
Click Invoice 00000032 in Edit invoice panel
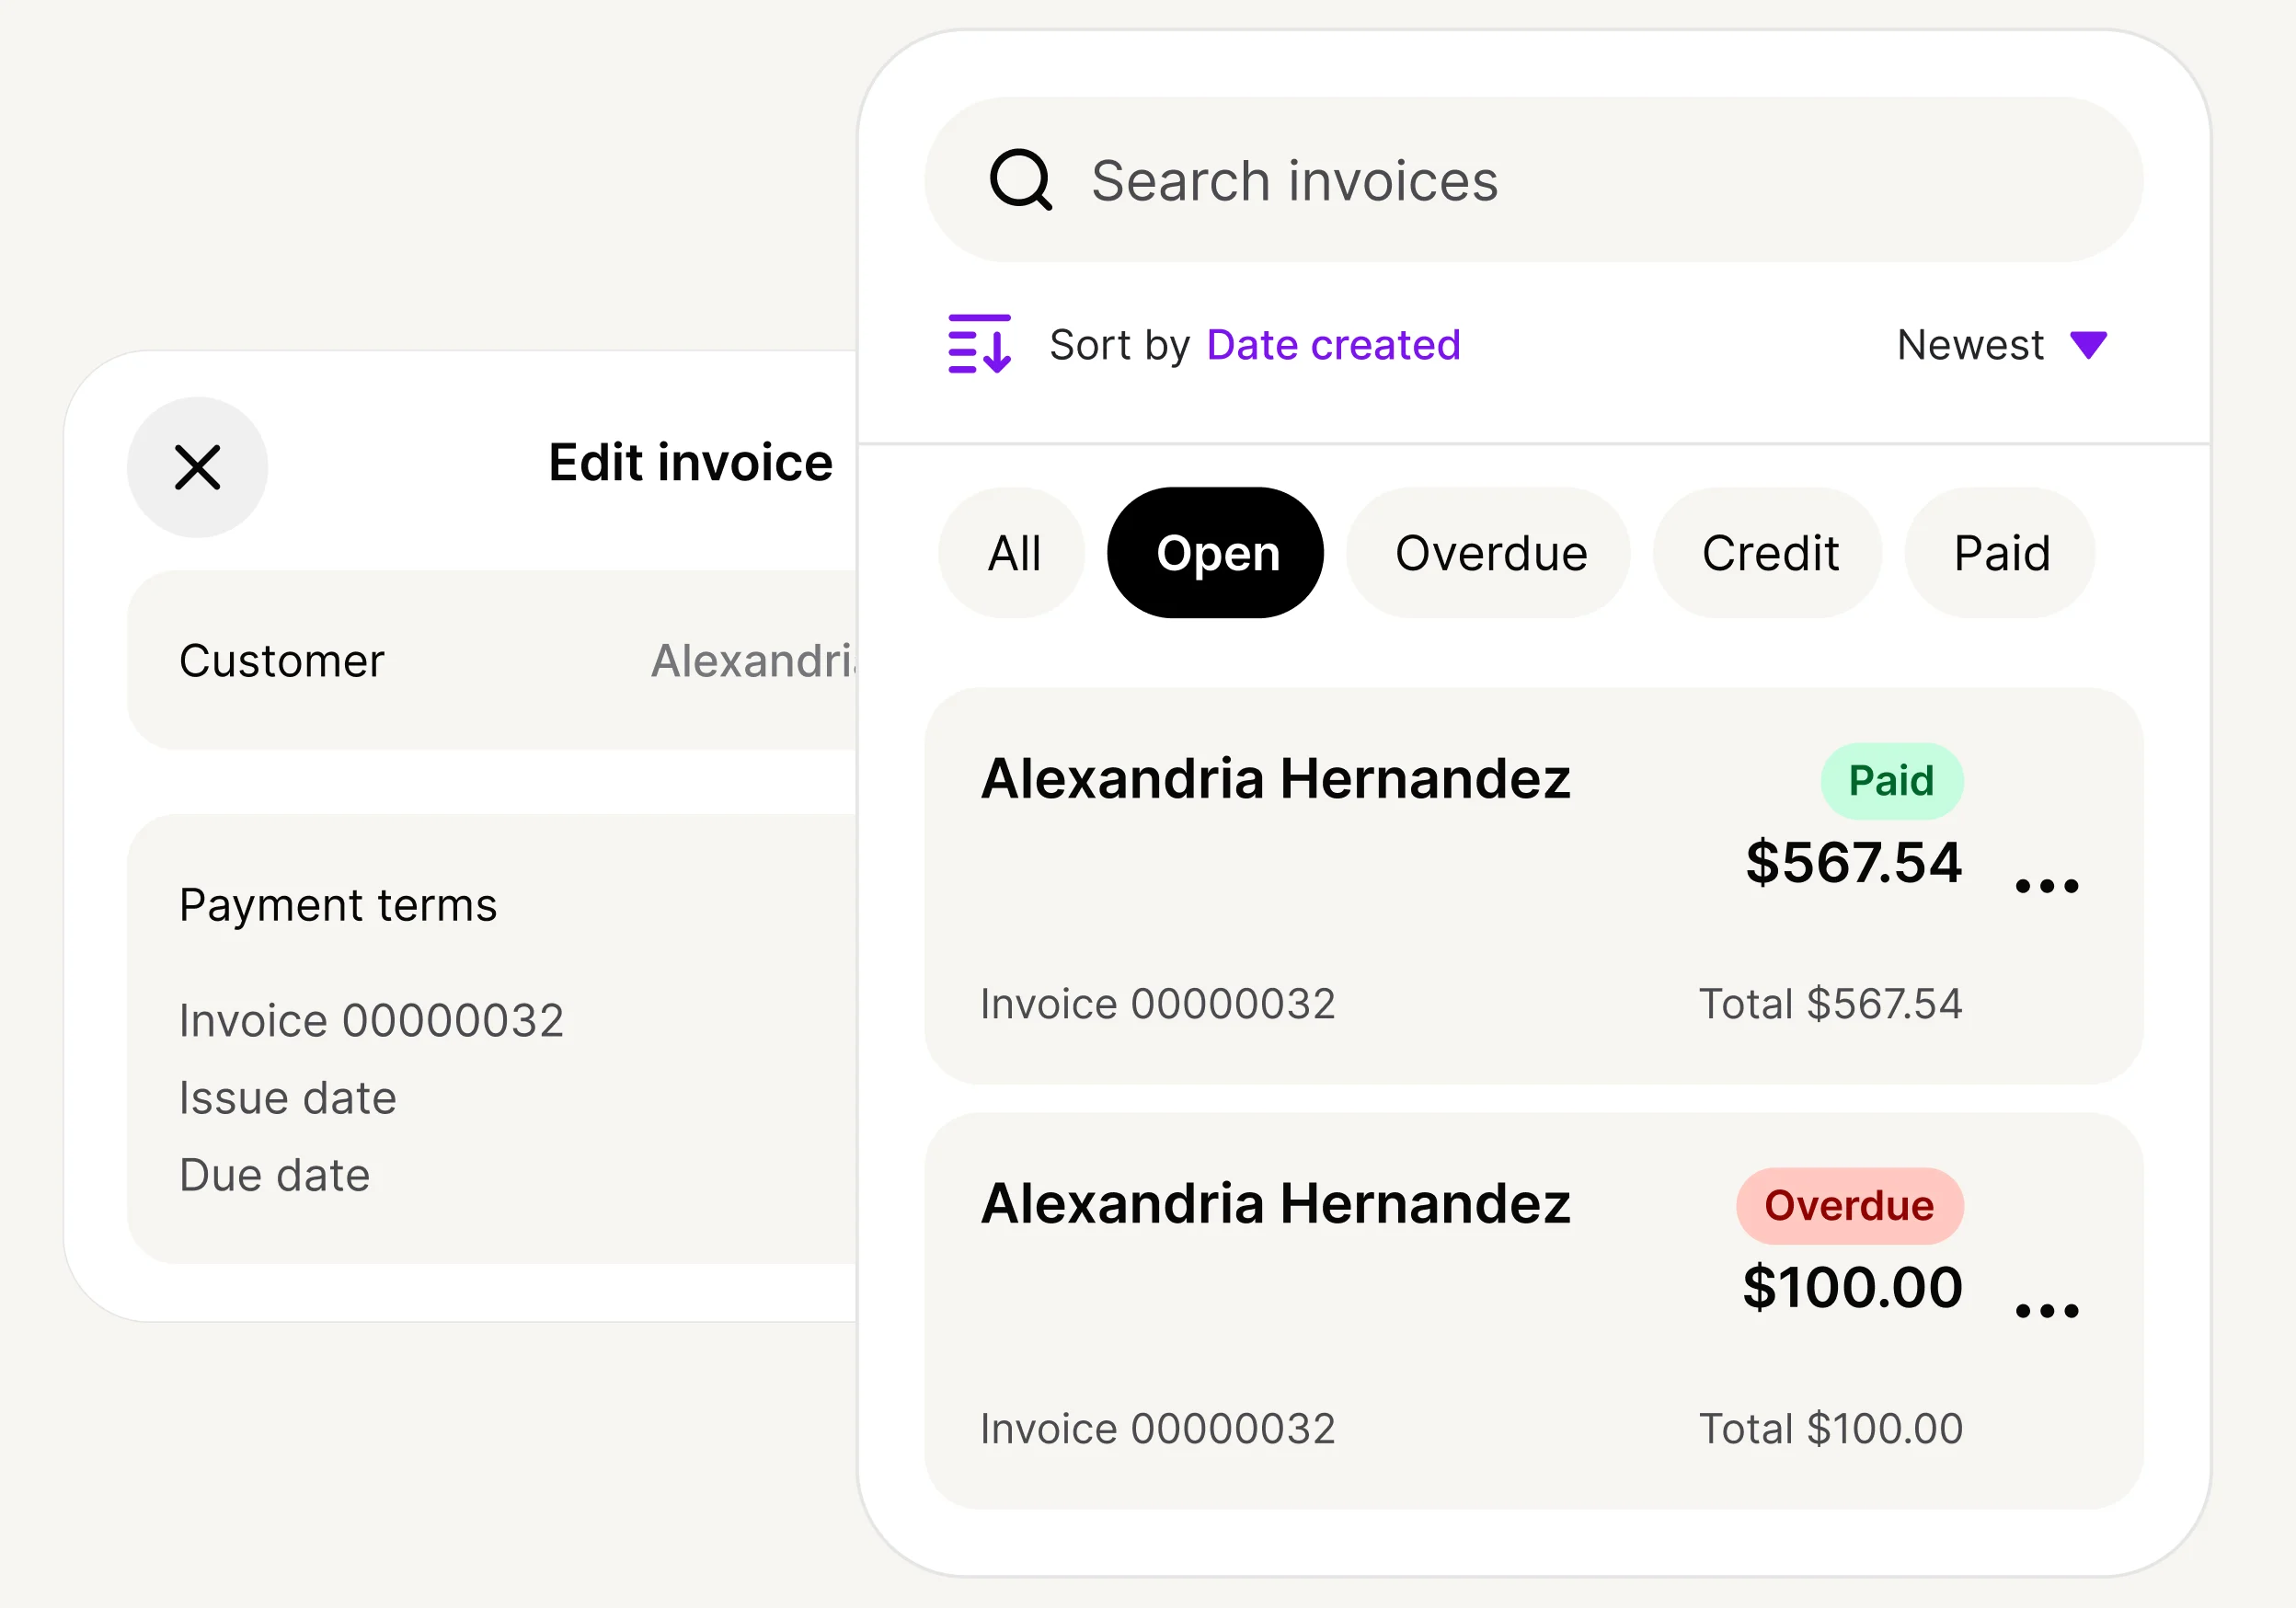point(371,1021)
